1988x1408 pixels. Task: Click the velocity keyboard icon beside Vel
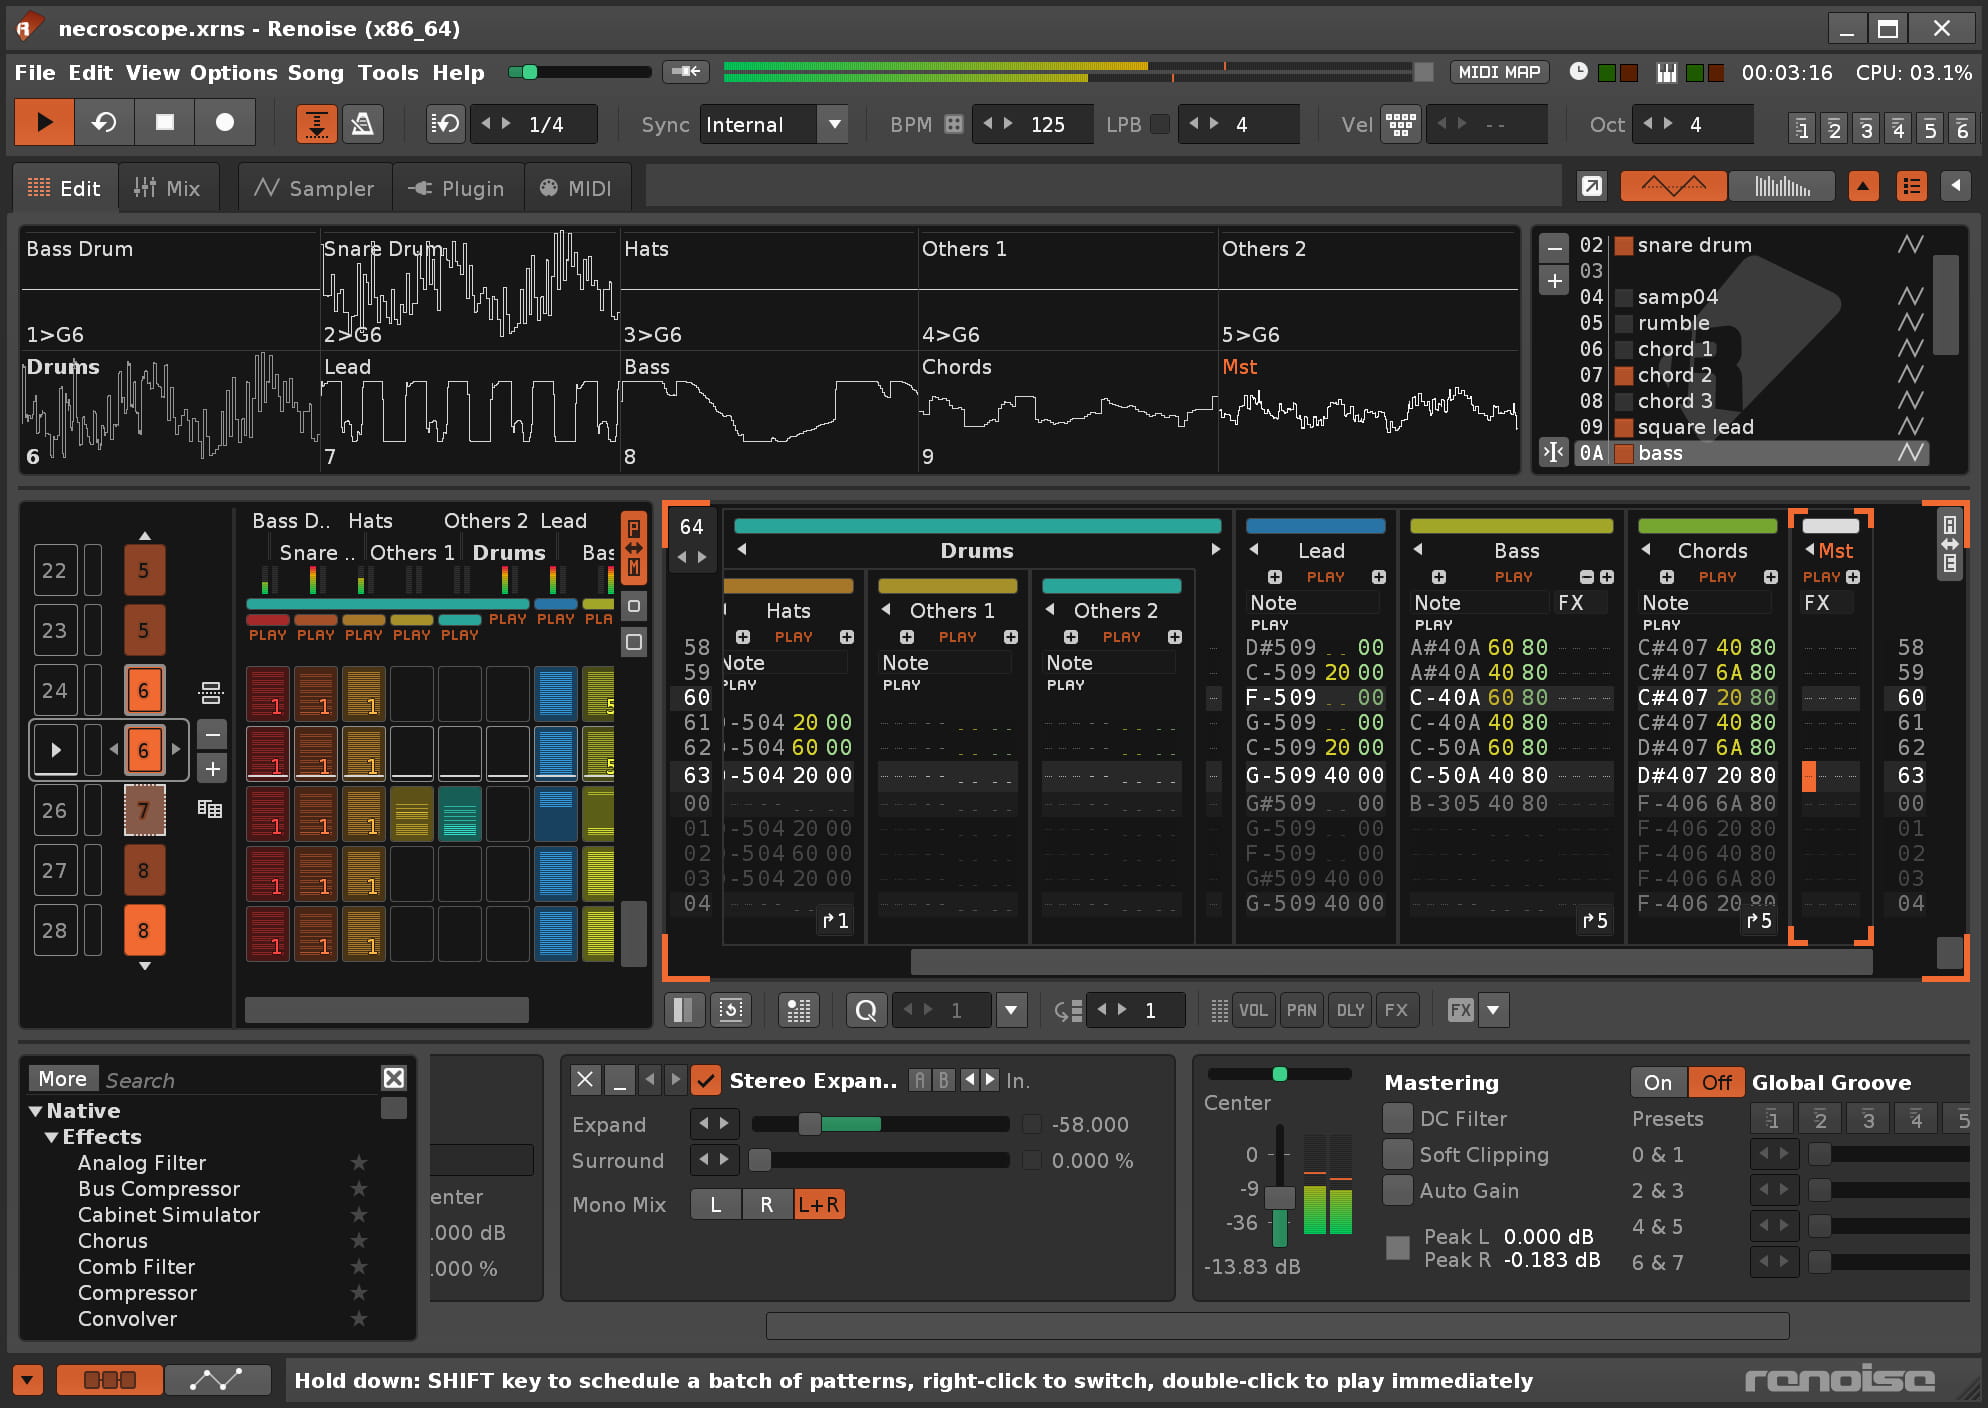click(x=1400, y=124)
